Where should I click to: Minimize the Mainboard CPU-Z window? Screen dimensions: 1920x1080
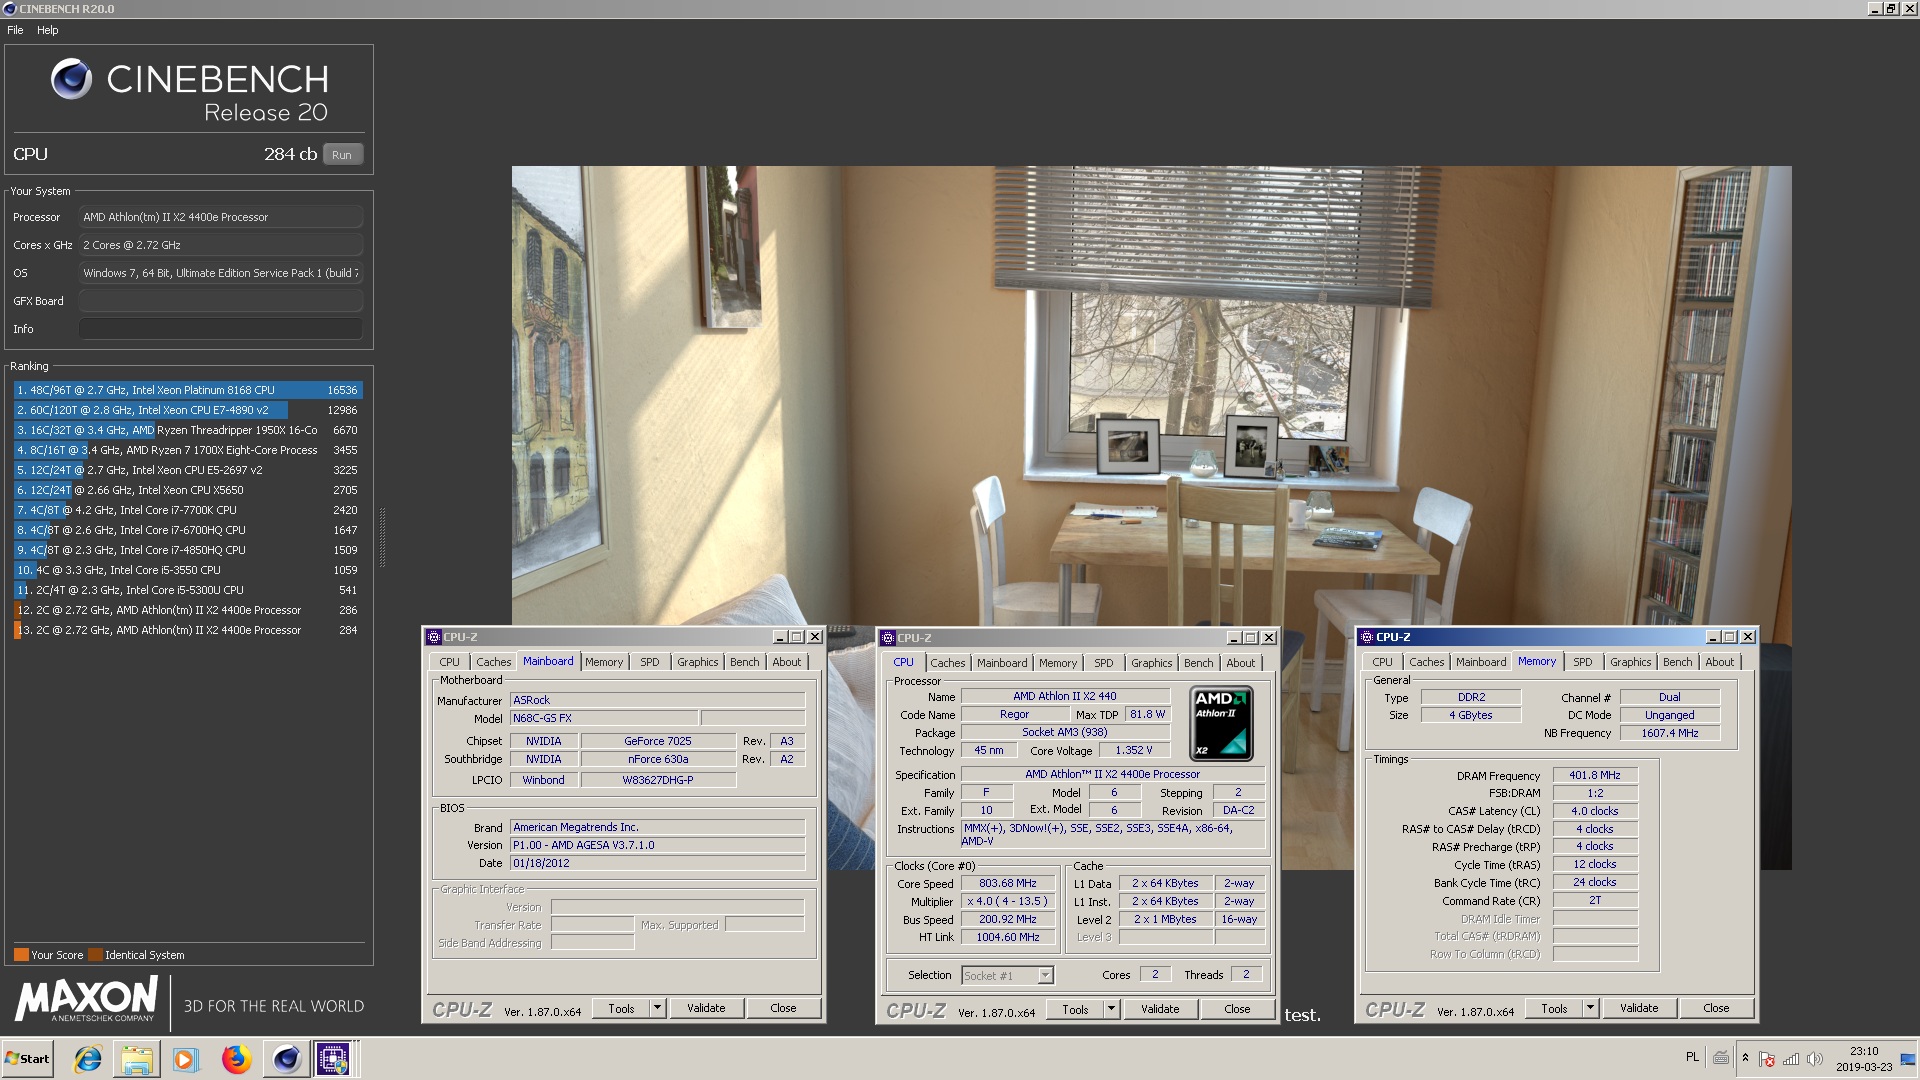(x=780, y=637)
